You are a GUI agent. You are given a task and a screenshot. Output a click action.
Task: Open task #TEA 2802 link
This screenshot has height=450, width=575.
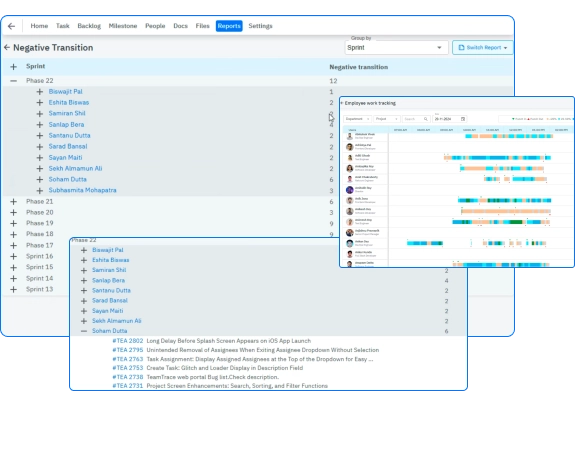128,341
